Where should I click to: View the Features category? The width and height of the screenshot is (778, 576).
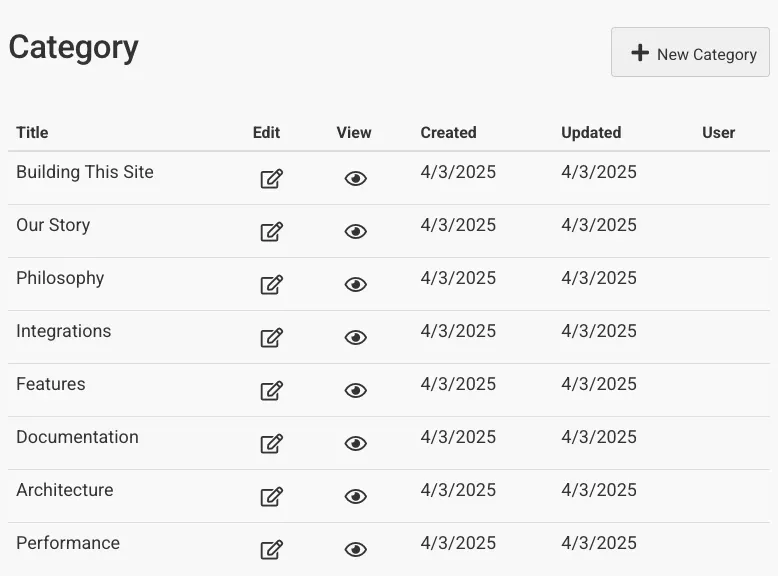tap(355, 391)
